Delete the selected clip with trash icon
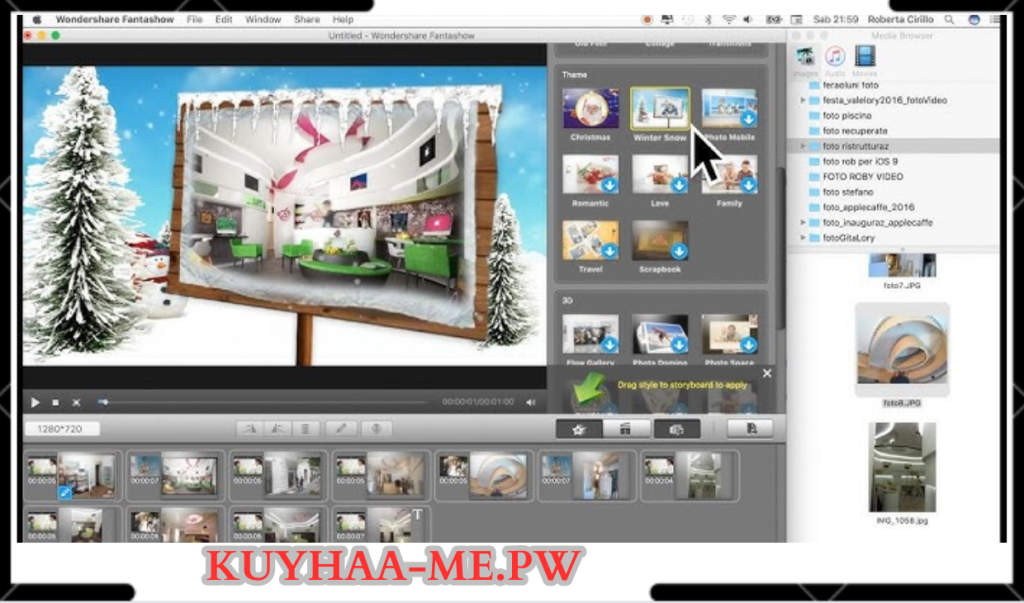This screenshot has width=1024, height=603. pyautogui.click(x=305, y=429)
